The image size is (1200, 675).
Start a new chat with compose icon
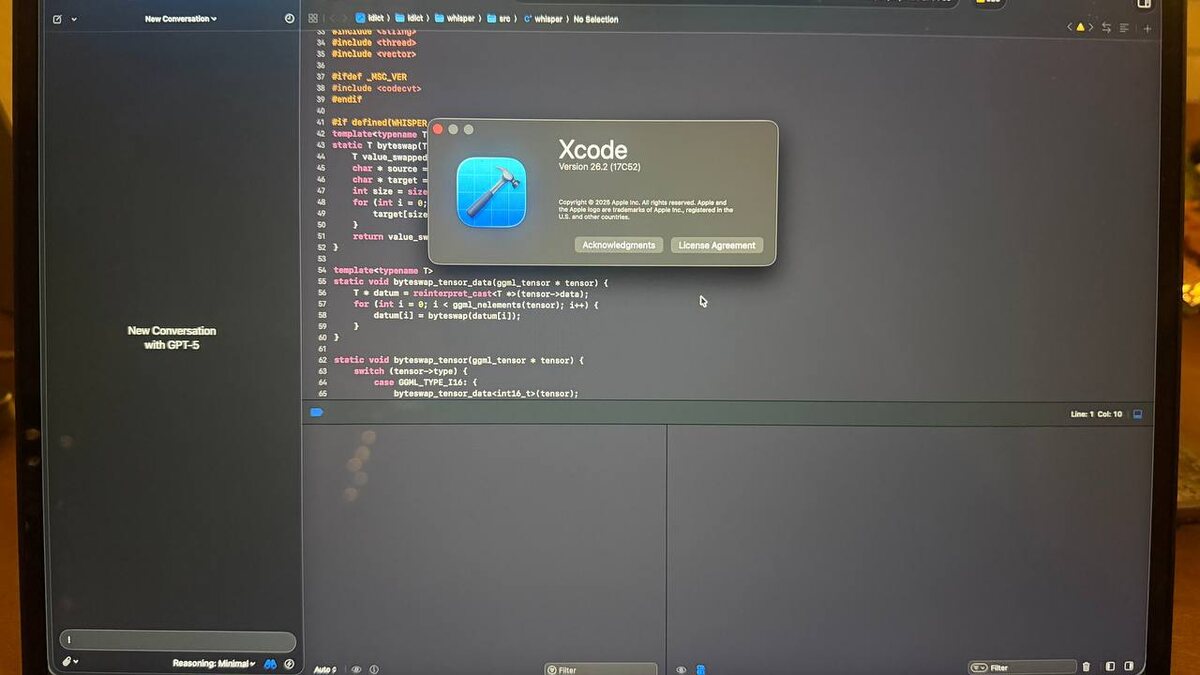pyautogui.click(x=57, y=19)
